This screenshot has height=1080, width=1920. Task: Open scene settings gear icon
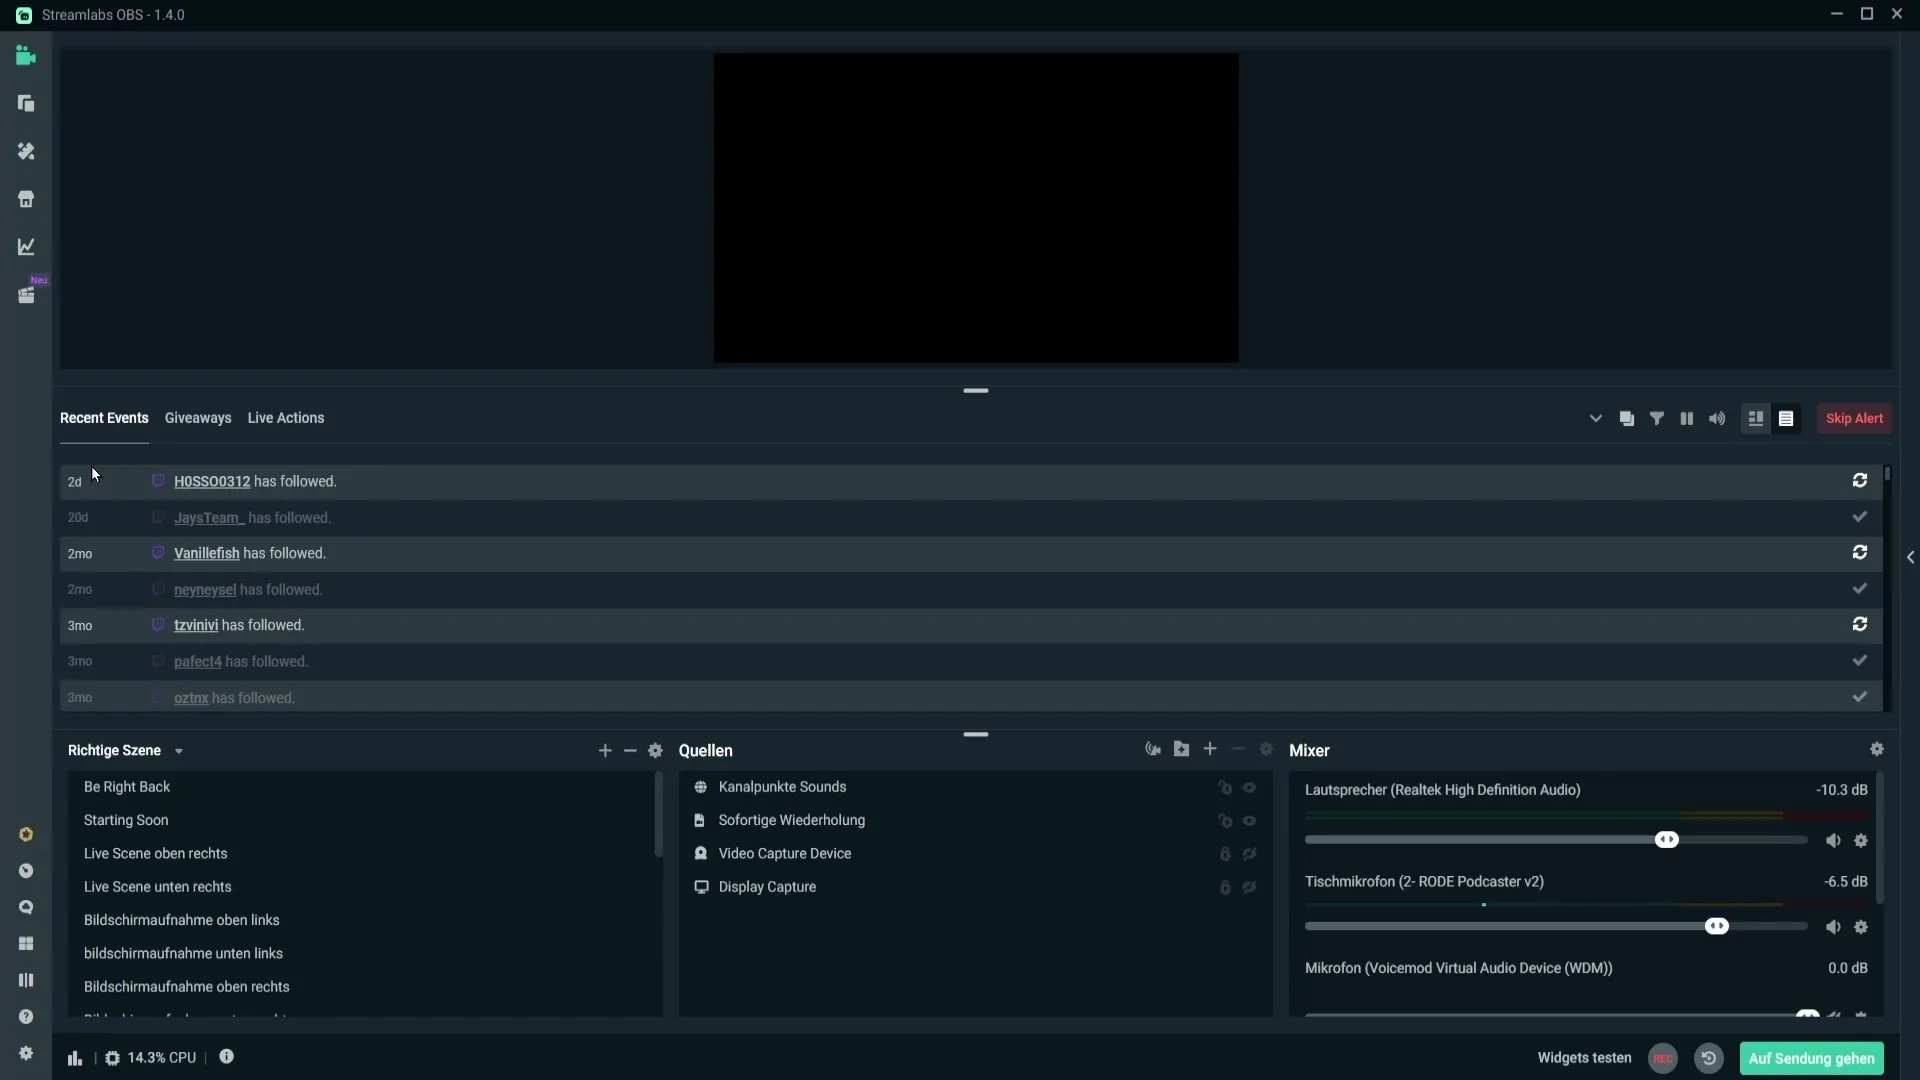click(656, 751)
